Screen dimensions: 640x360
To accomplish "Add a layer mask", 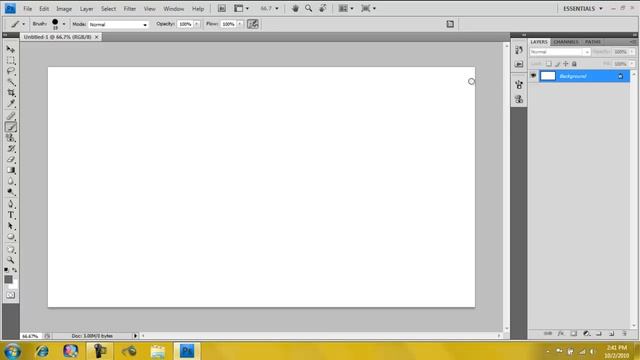I will coord(574,333).
